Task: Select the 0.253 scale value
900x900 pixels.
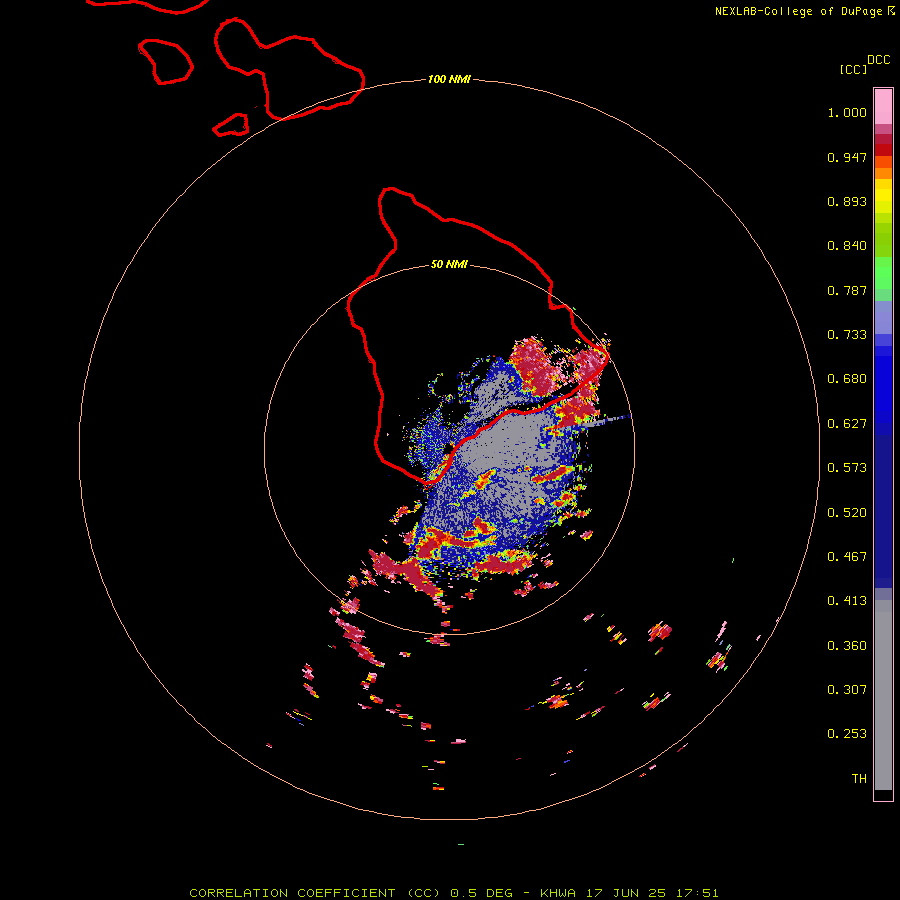Action: click(847, 734)
